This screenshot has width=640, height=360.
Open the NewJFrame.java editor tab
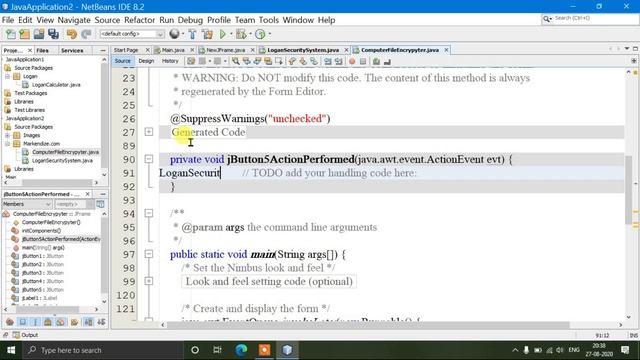pos(225,50)
